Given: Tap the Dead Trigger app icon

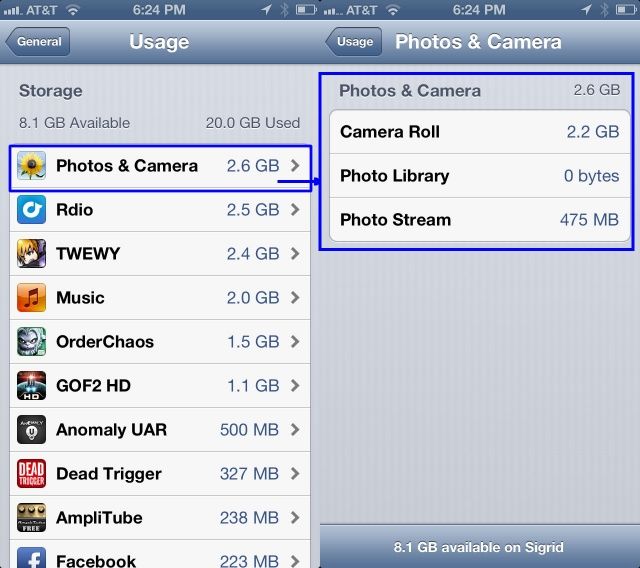Looking at the screenshot, I should click(x=31, y=474).
